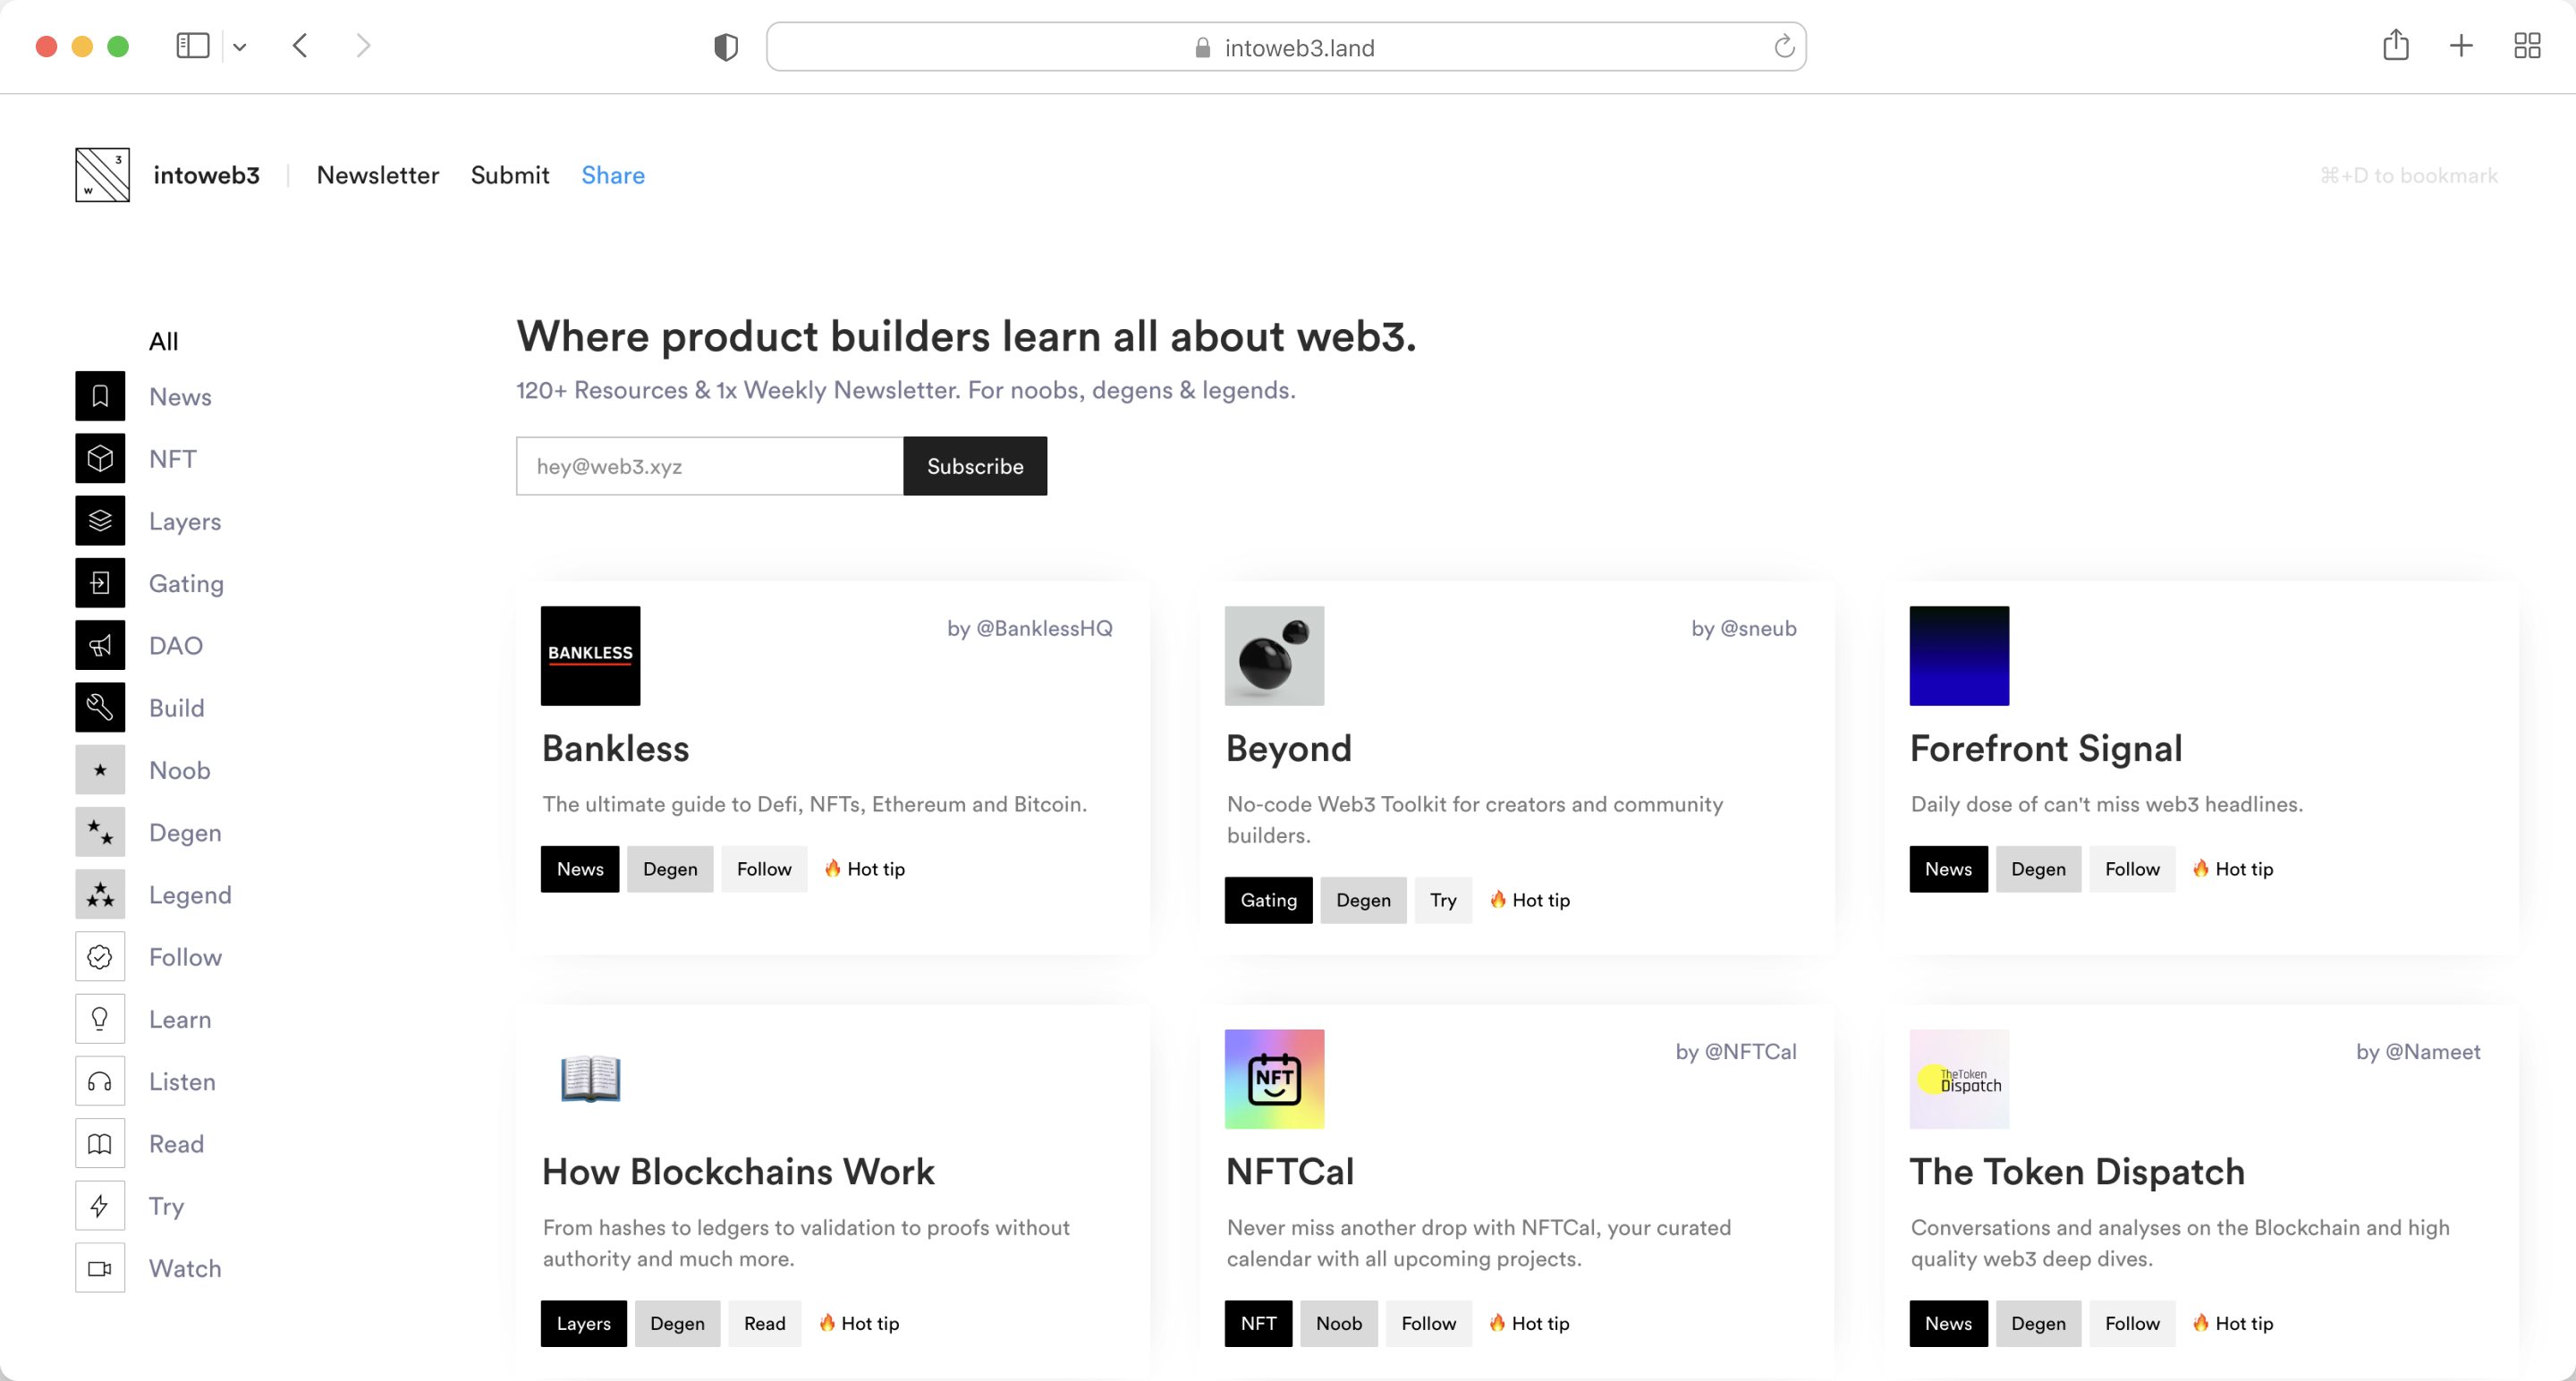Filter resources by News category label
2576x1381 pixels.
(x=180, y=397)
